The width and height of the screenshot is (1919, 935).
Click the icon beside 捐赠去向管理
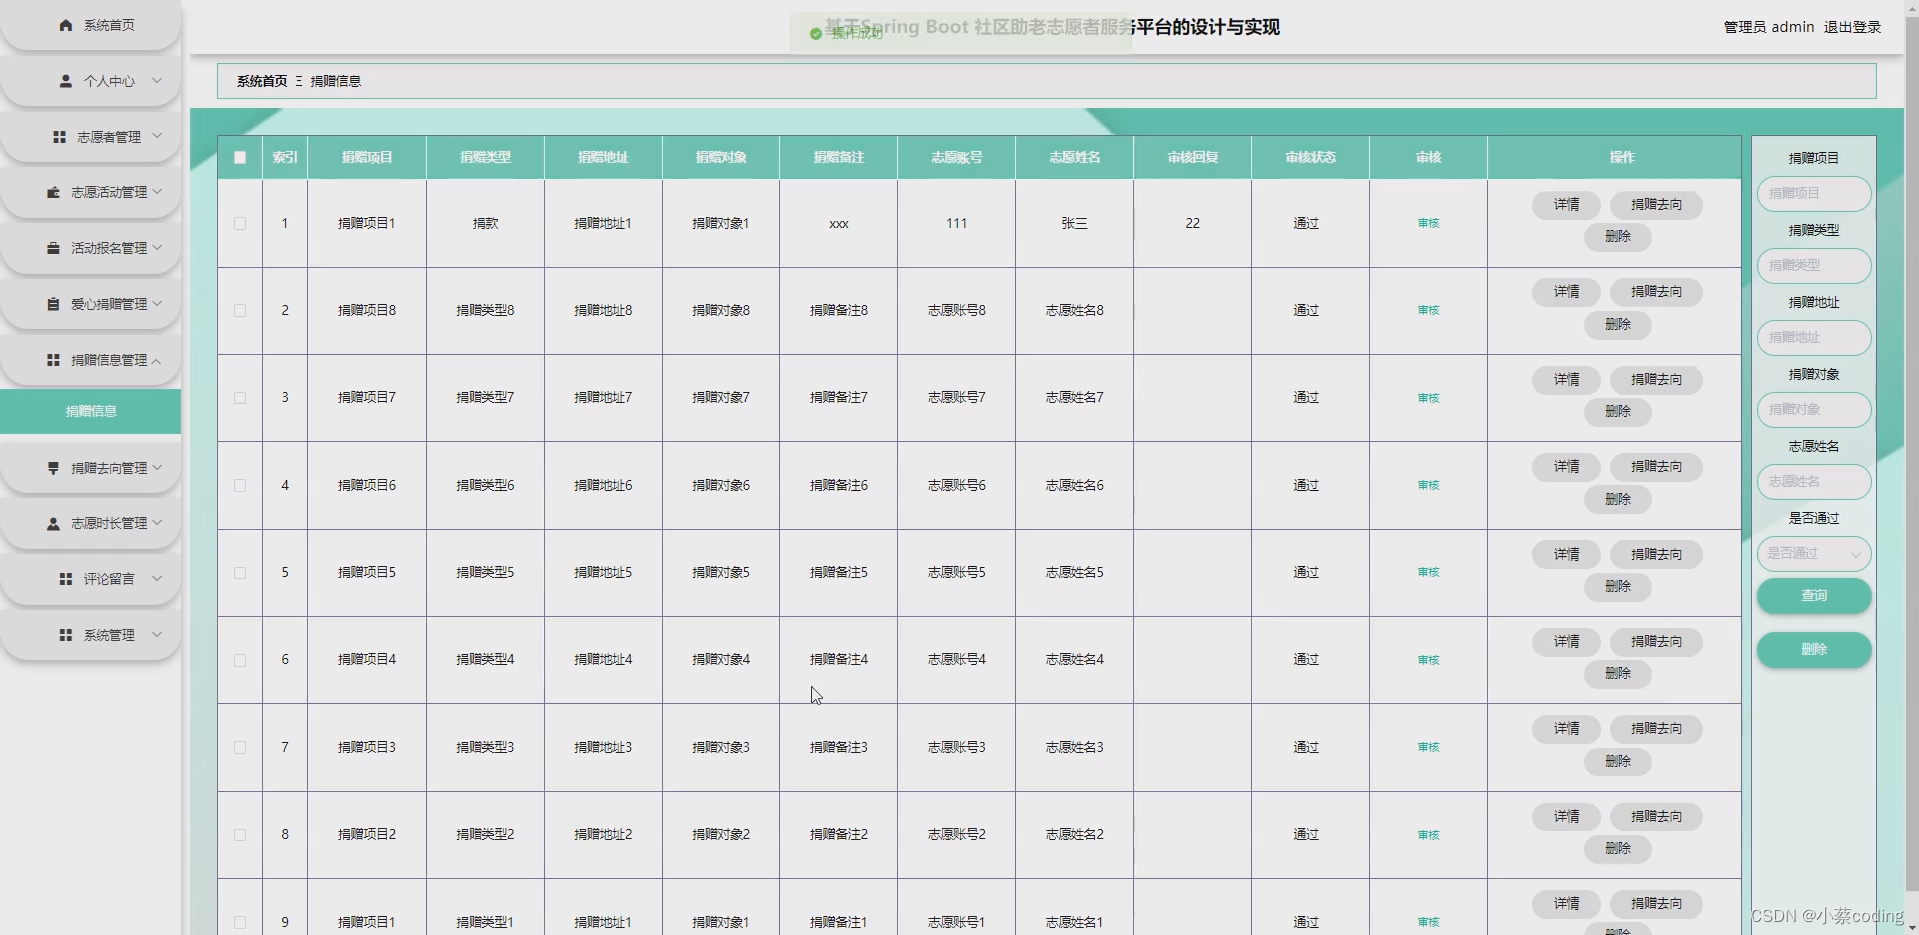point(54,468)
